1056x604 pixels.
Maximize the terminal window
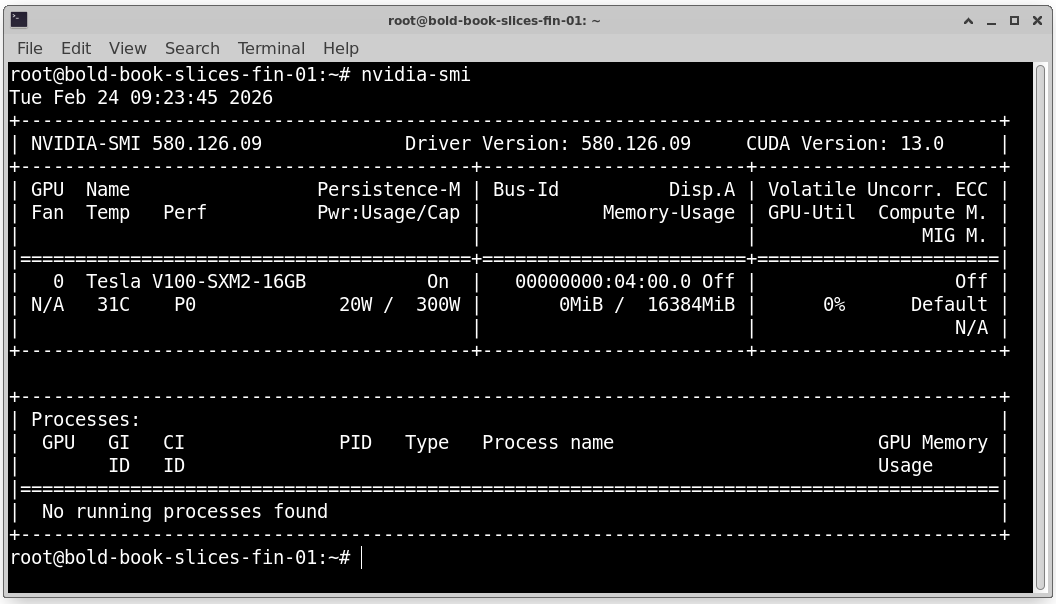pyautogui.click(x=1014, y=21)
